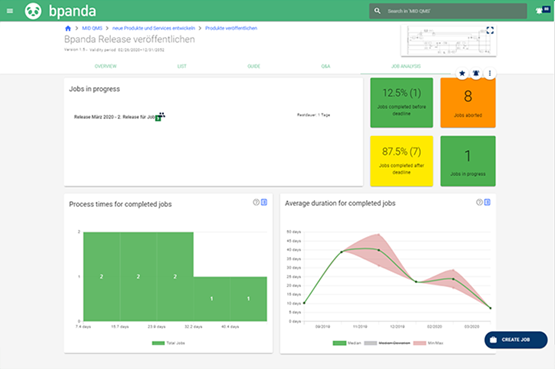Viewport: 555px width, 369px height.
Task: Toggle the 'Min/Max' legend entry
Action: click(x=428, y=343)
